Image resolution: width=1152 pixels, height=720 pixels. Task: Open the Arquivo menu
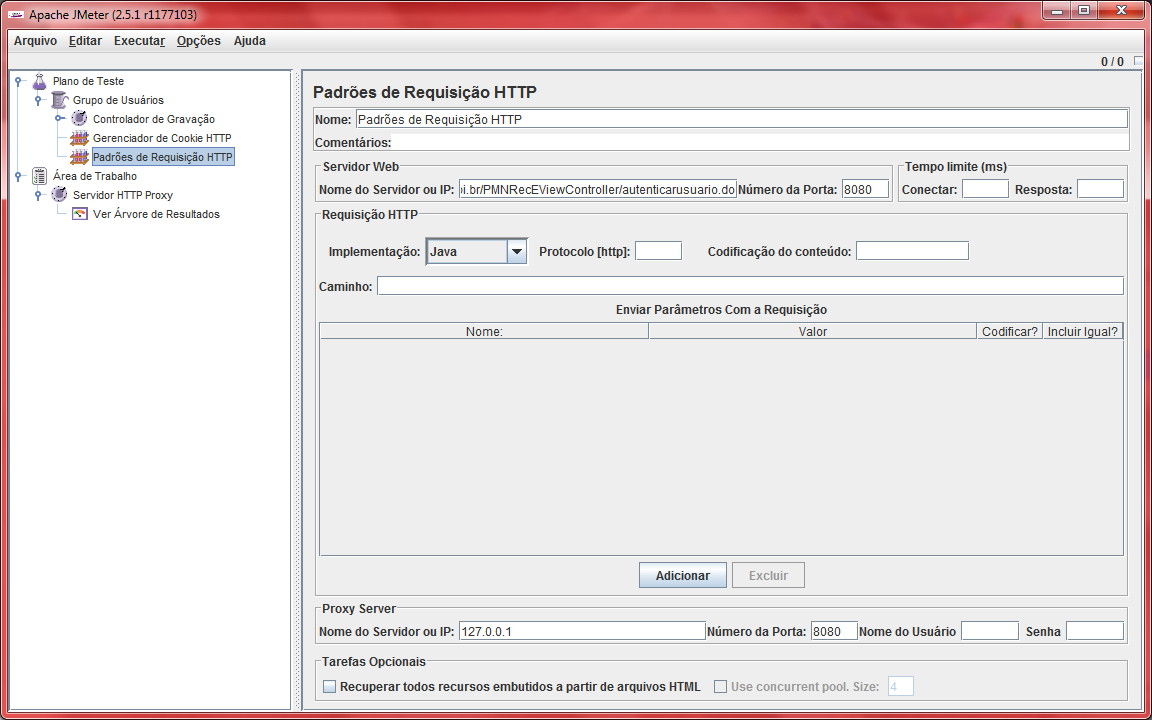point(35,41)
